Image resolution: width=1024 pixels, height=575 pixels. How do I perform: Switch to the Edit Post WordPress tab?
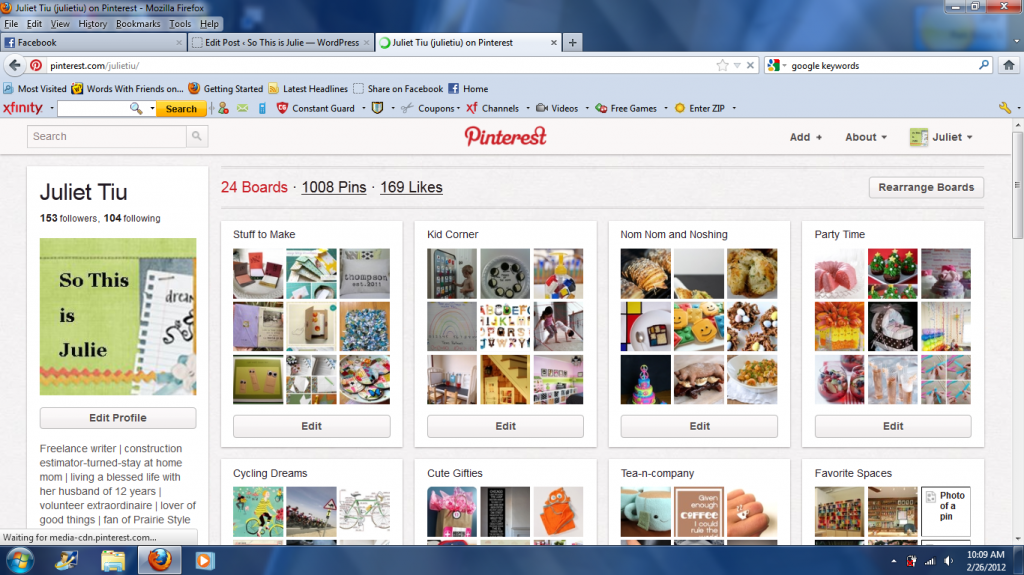coord(281,42)
